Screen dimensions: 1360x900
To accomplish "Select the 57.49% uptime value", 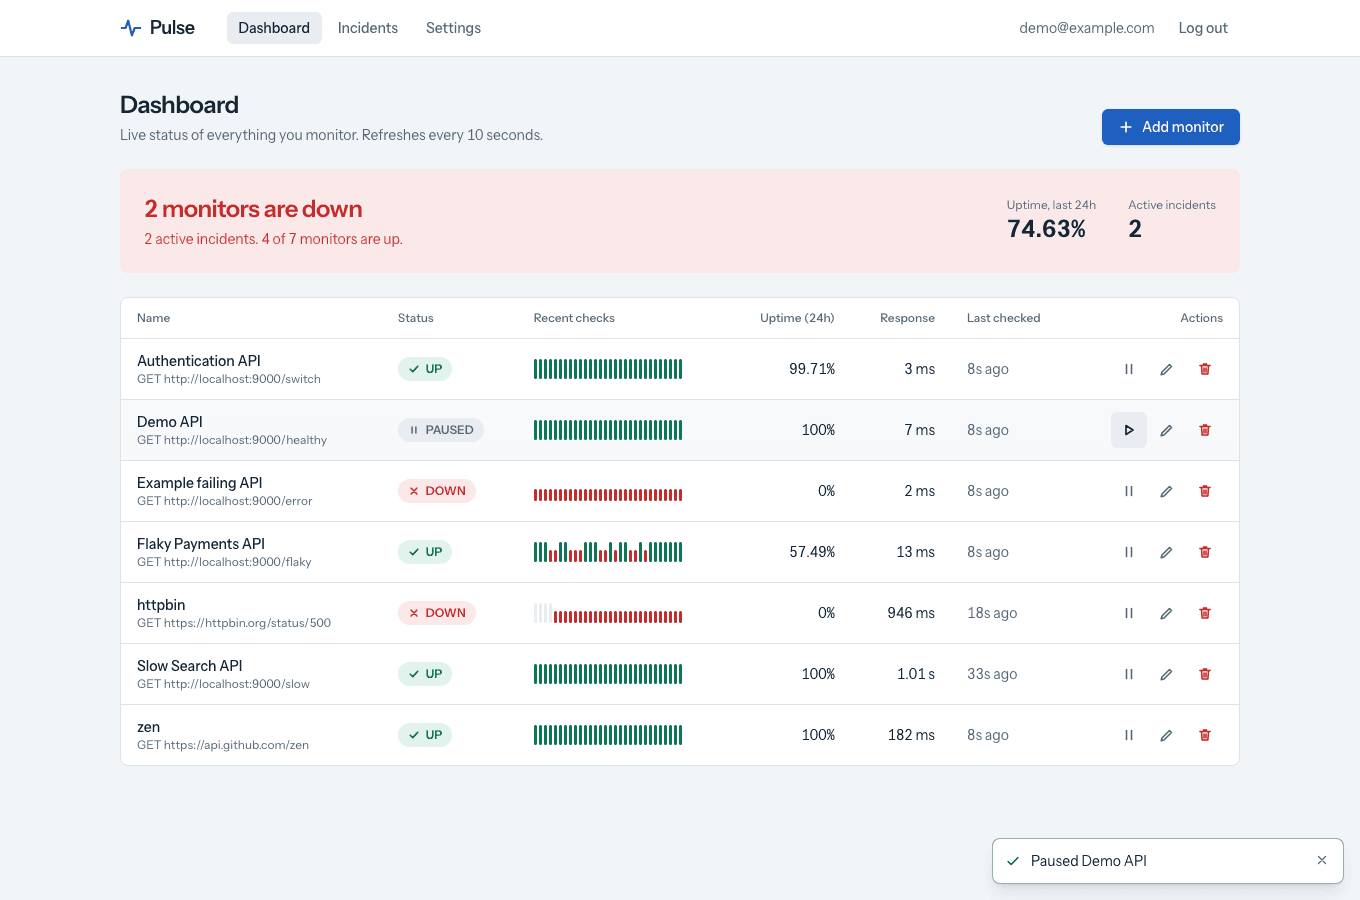I will [812, 552].
